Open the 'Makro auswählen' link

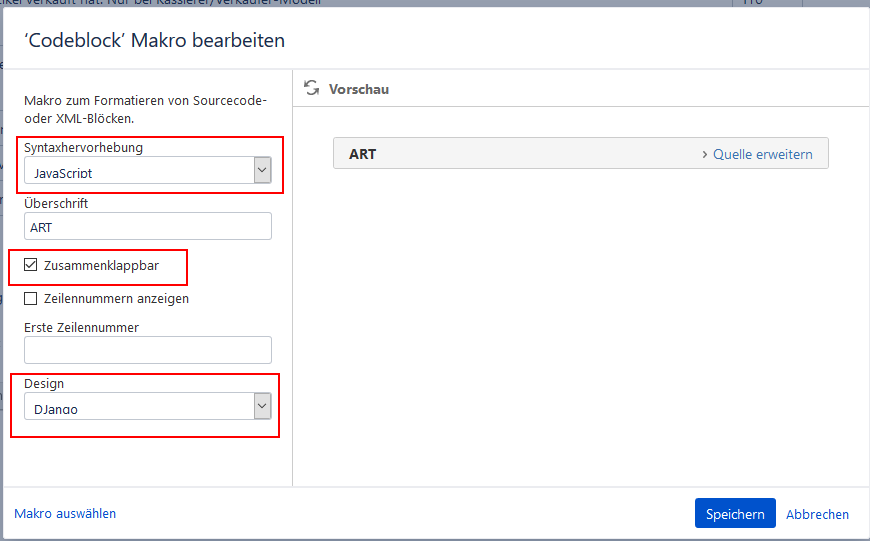65,513
